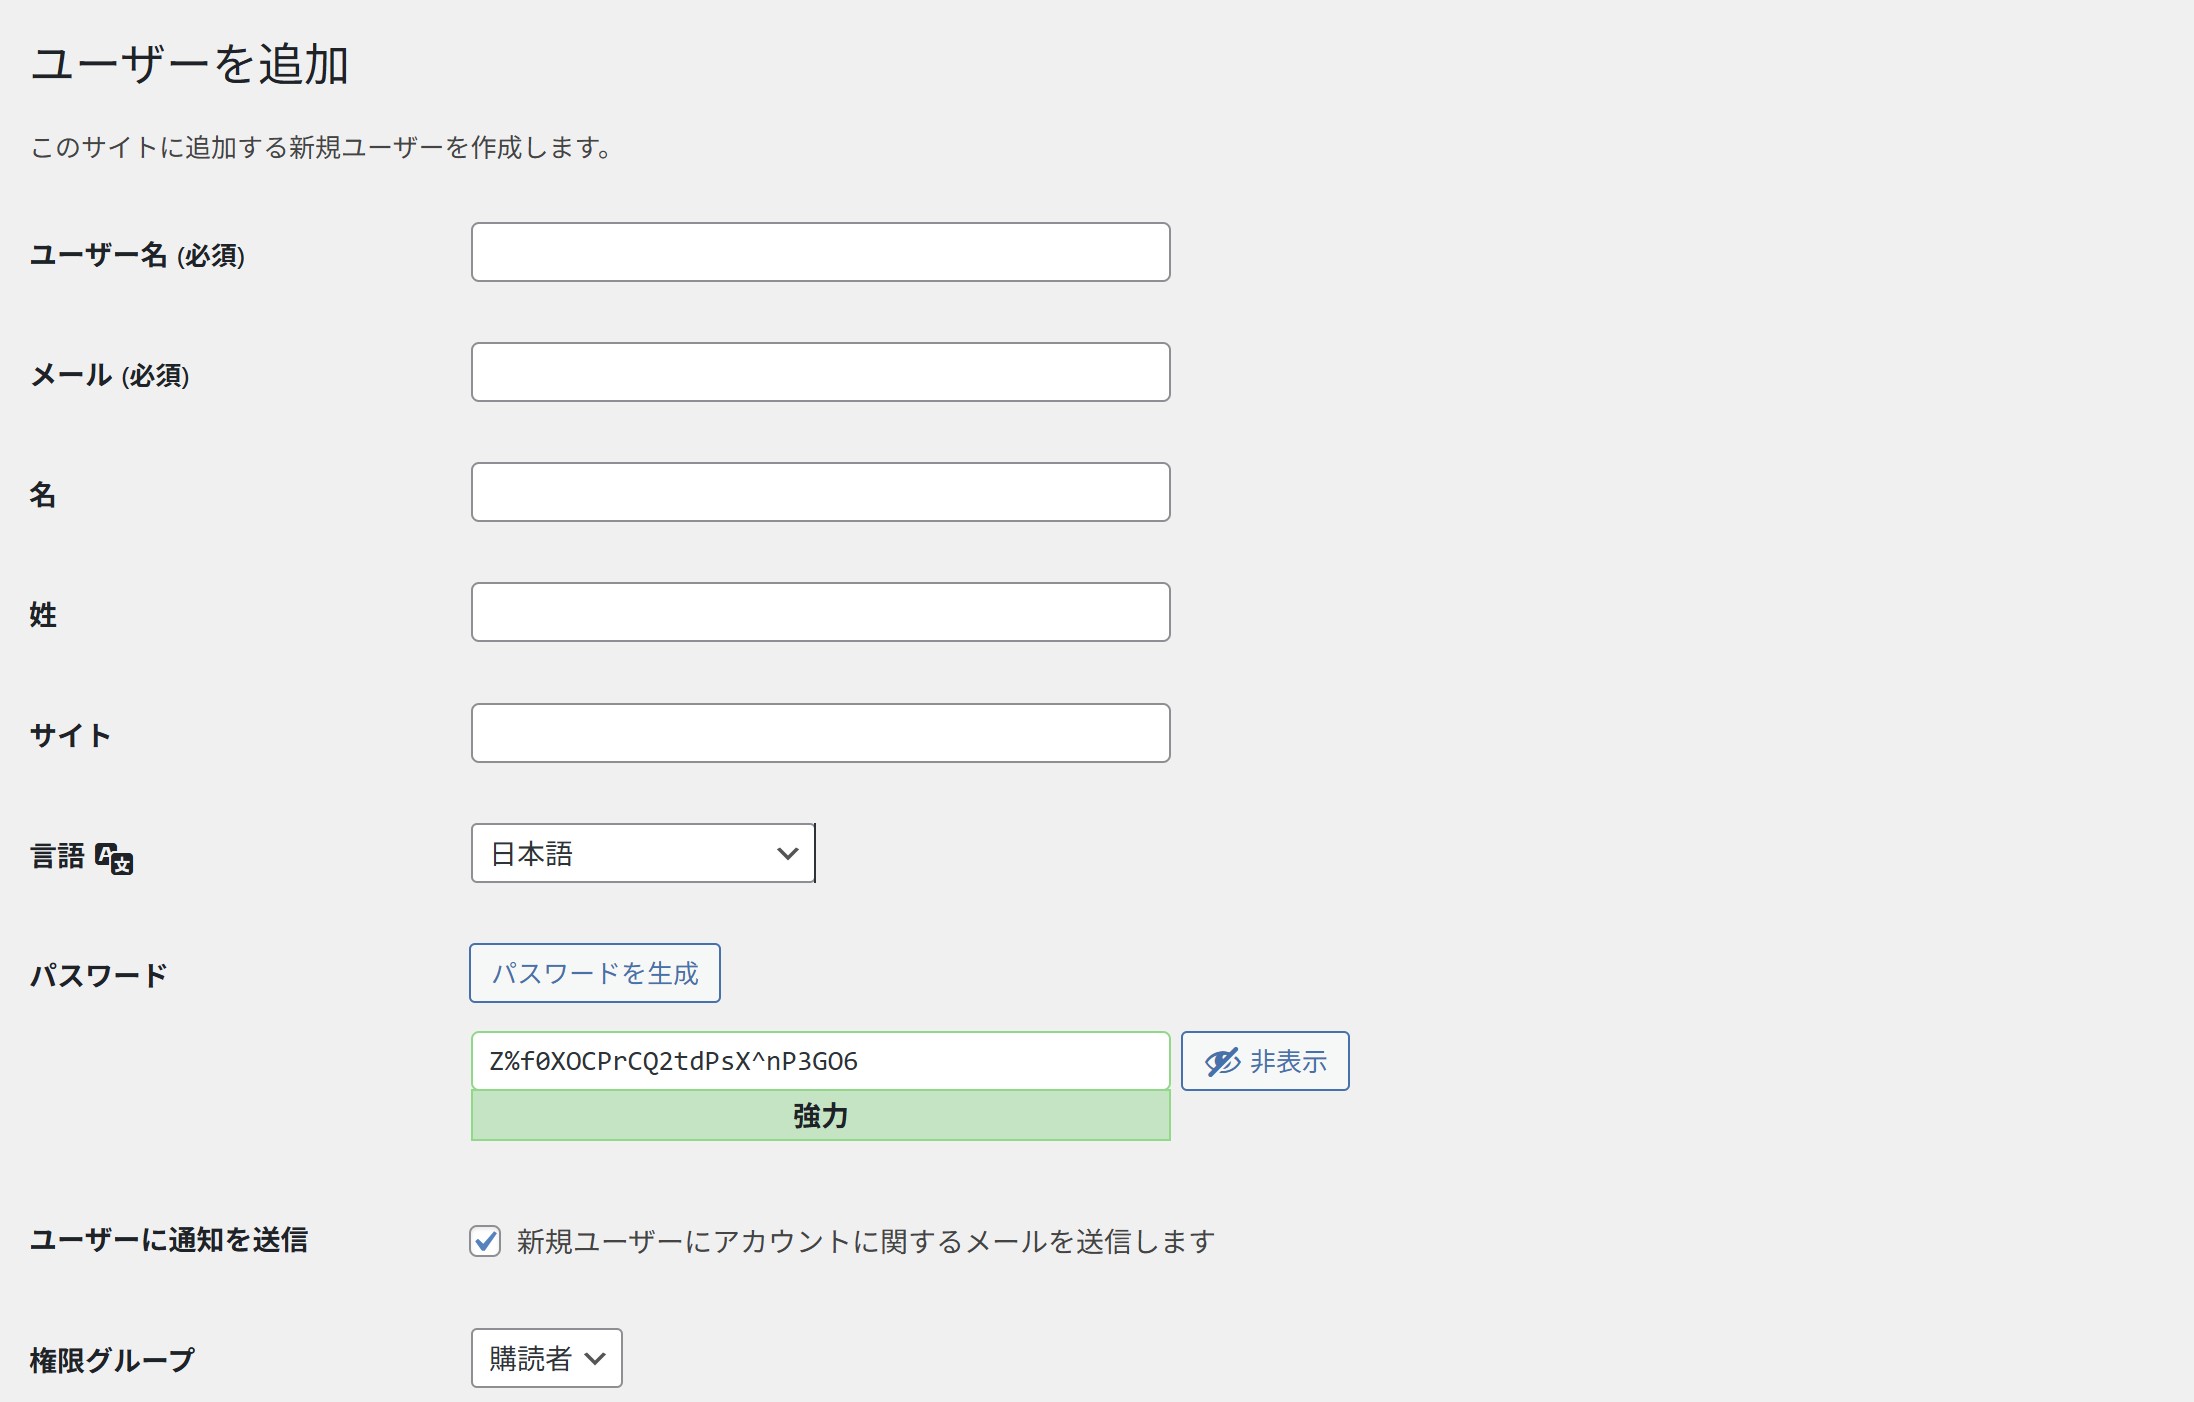The width and height of the screenshot is (2194, 1402).
Task: Click the メール (必須) field label
Action: (109, 375)
